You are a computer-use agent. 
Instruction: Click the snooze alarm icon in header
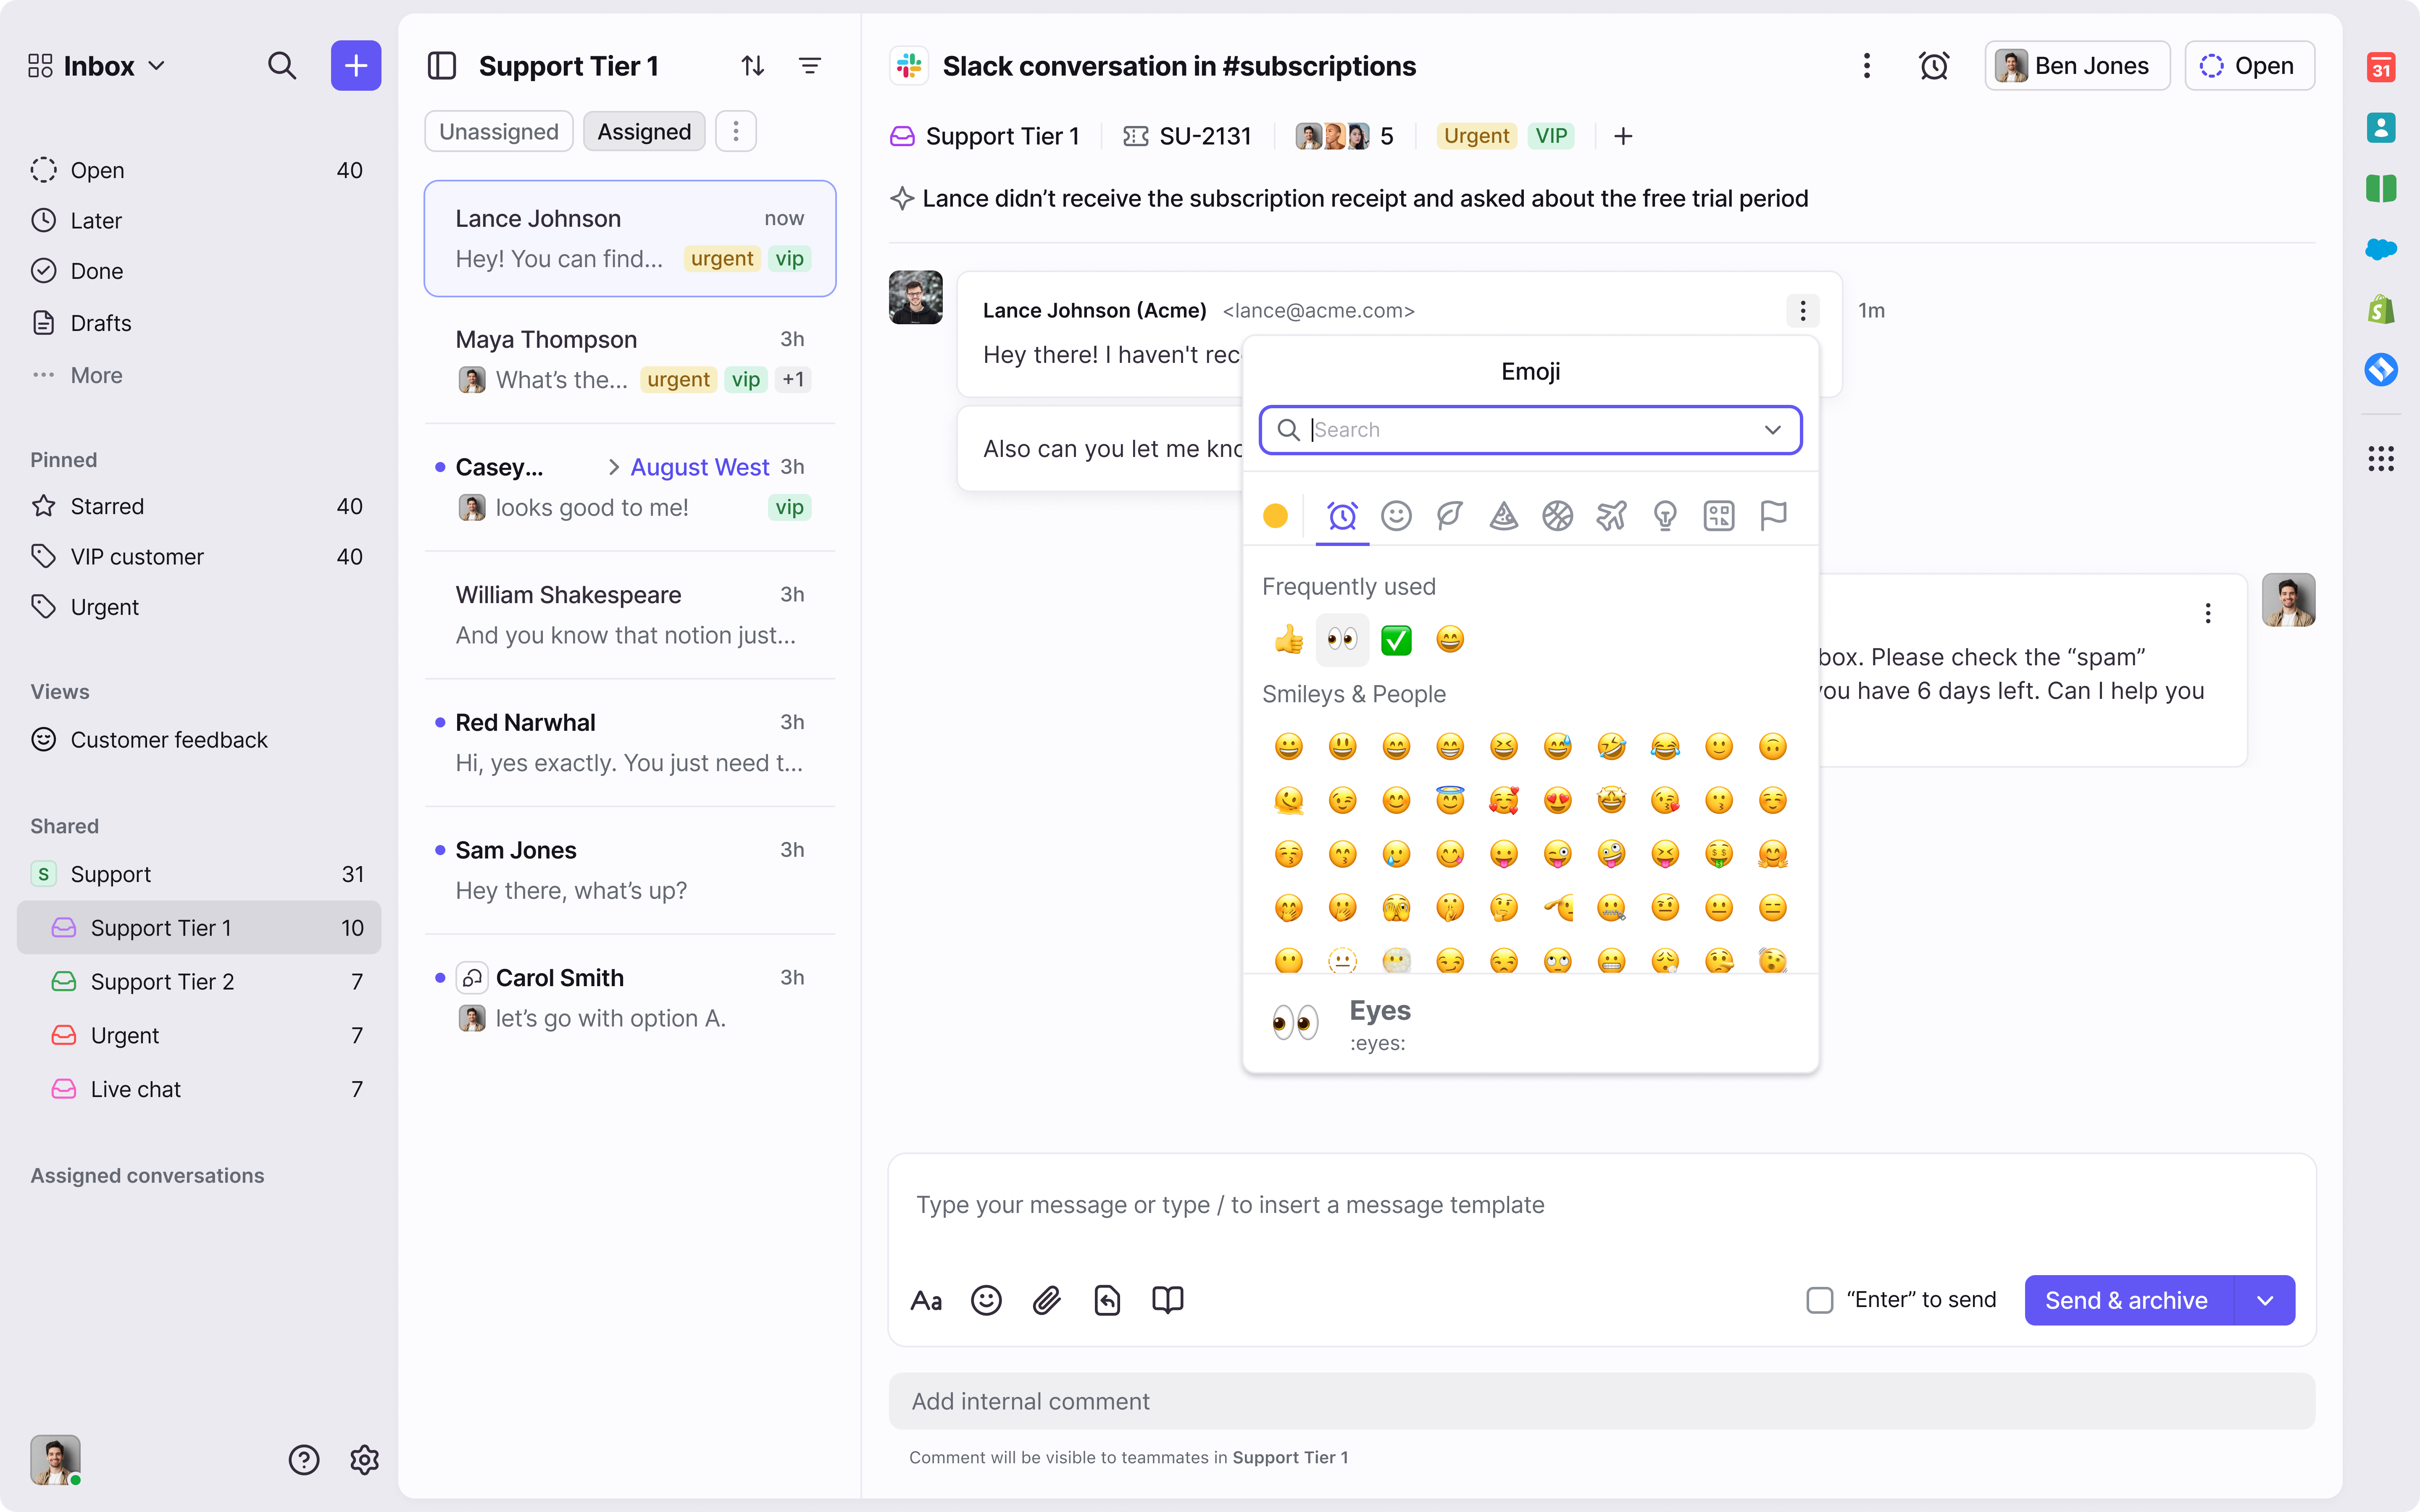coord(1934,66)
